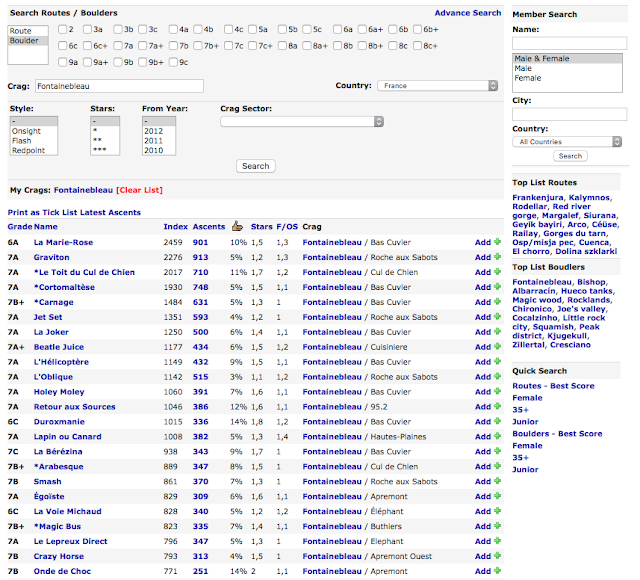Sort by the Index column header
640x580 pixels.
coord(176,227)
